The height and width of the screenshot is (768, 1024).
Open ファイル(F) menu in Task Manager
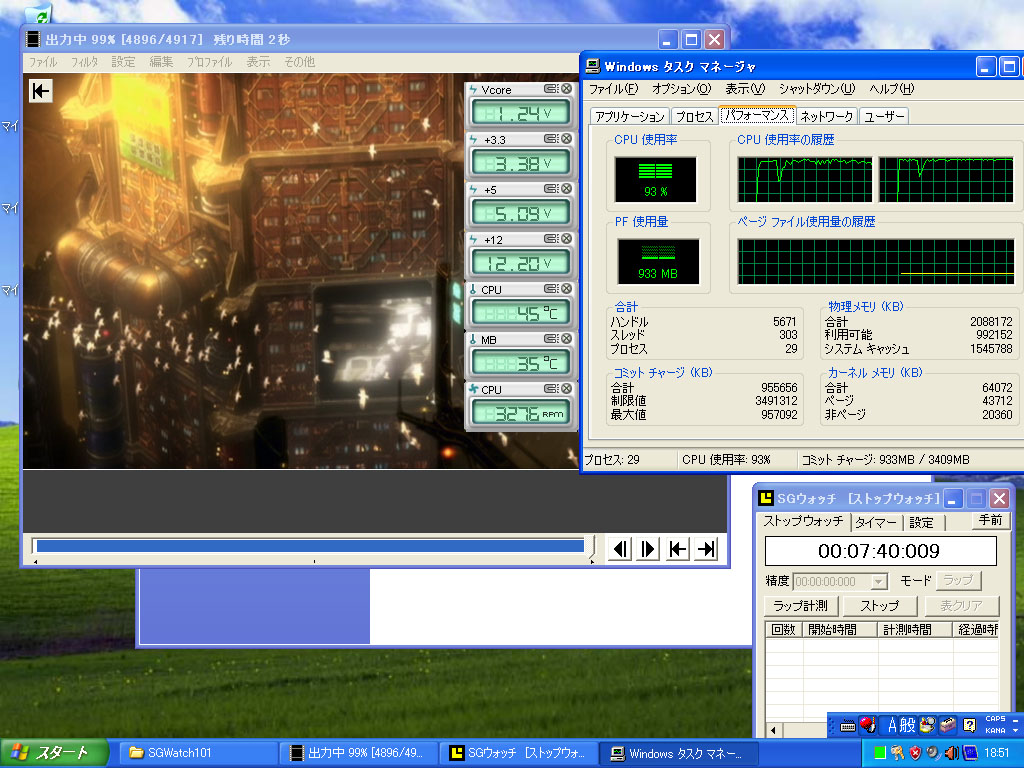click(x=613, y=89)
